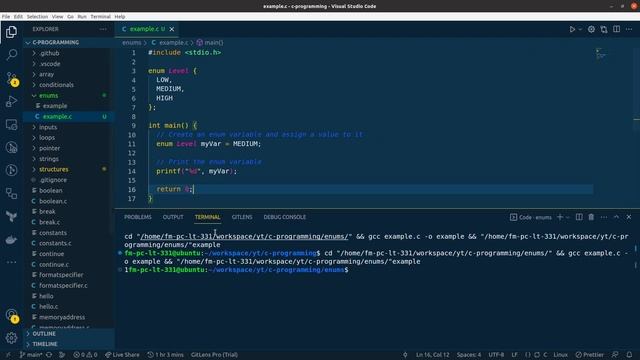The image size is (640, 360).
Task: Open the Remote Explorer view
Action: pos(11,124)
